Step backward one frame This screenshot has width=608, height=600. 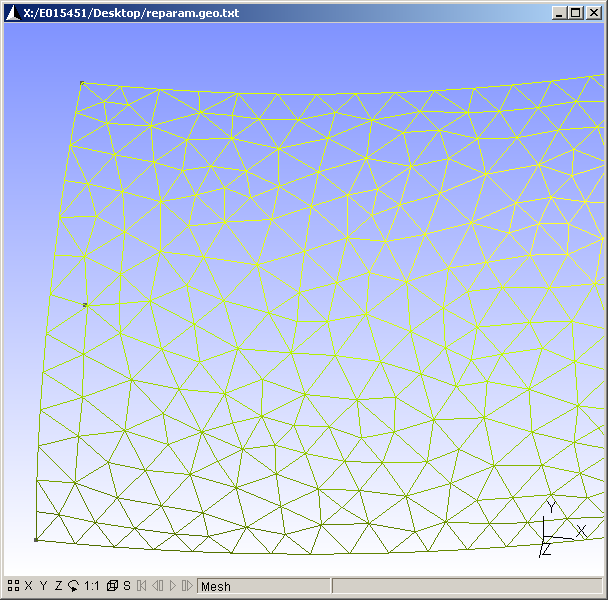click(x=157, y=586)
